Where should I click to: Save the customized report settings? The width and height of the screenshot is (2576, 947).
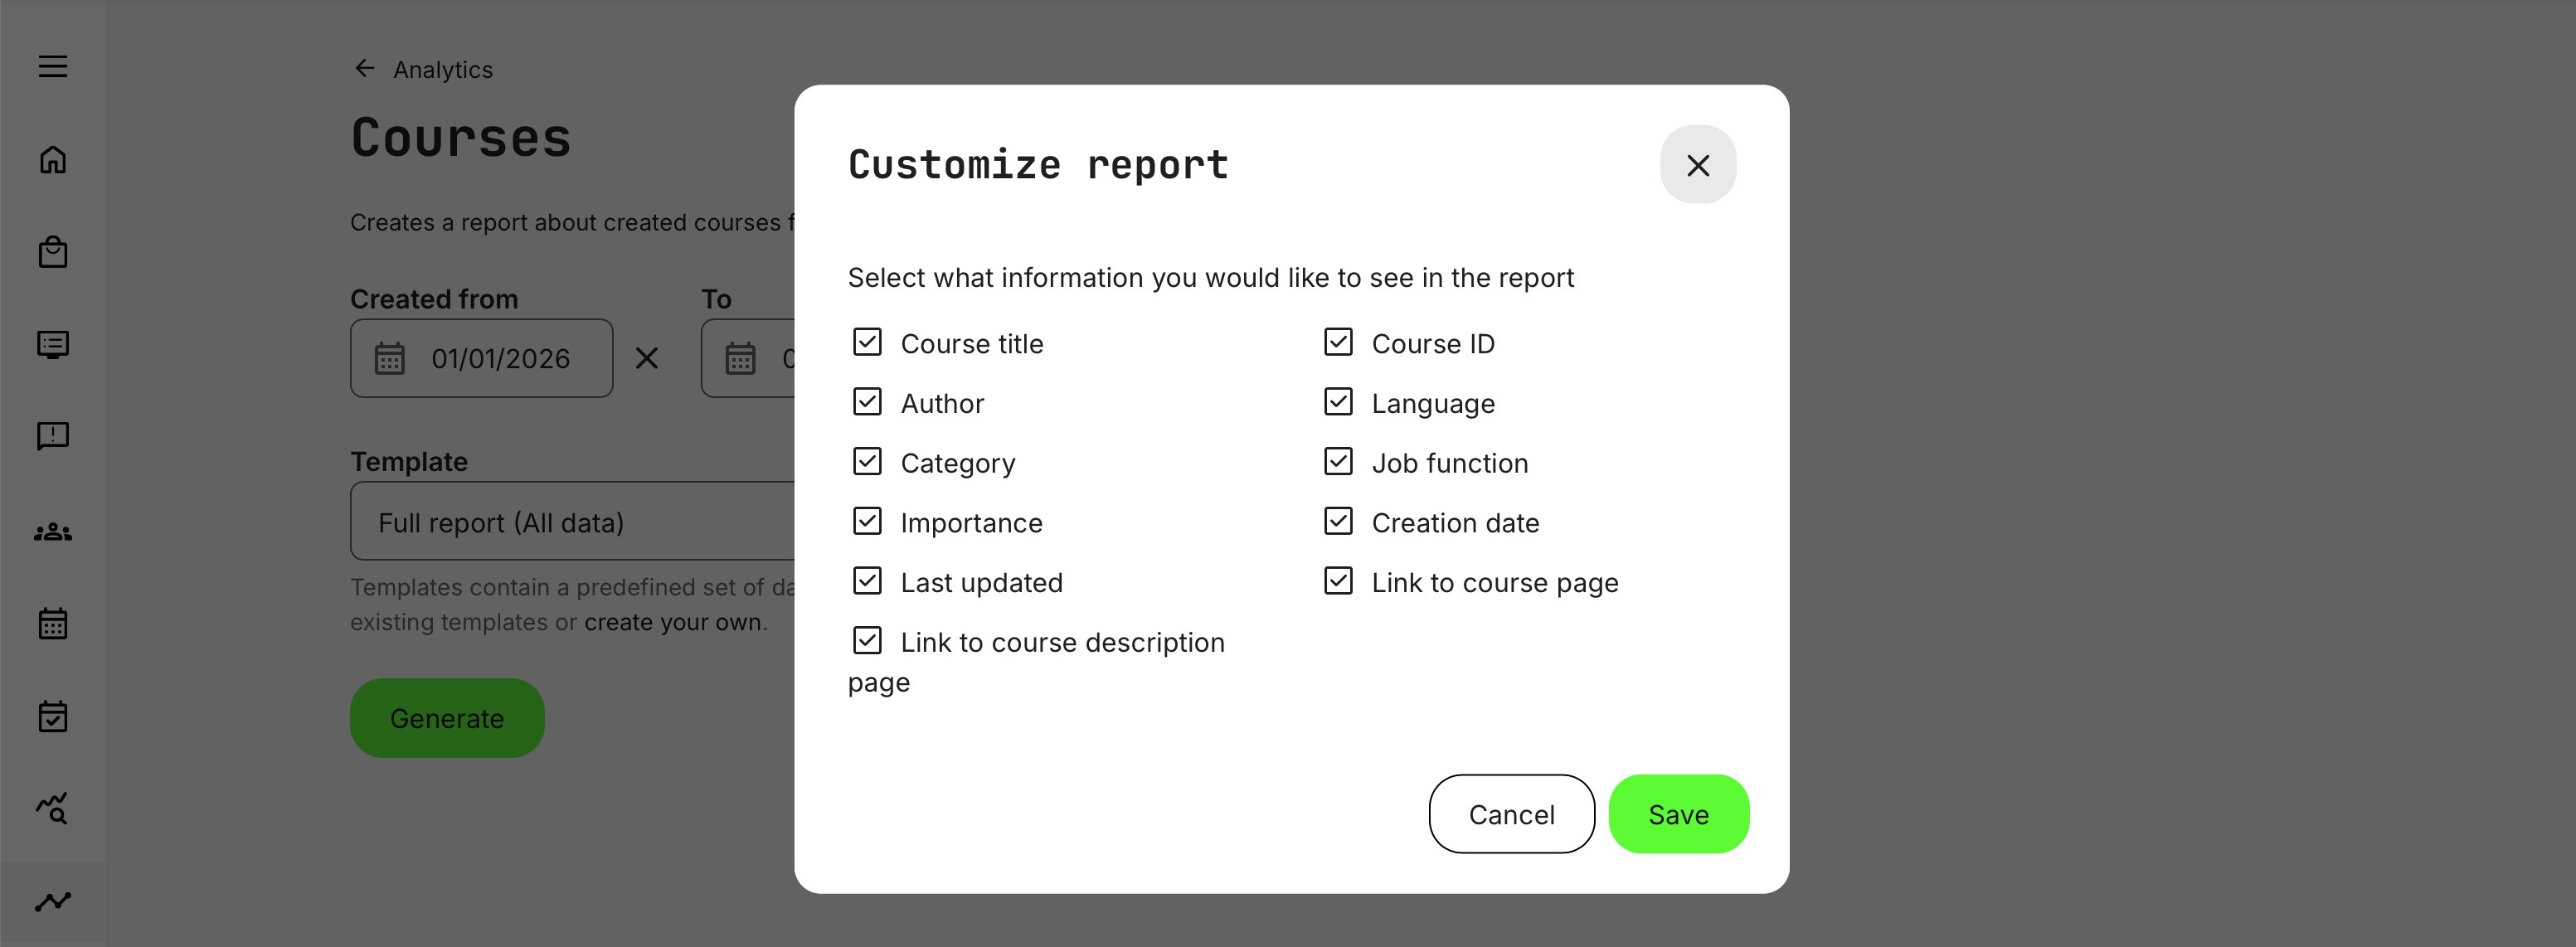(1678, 814)
